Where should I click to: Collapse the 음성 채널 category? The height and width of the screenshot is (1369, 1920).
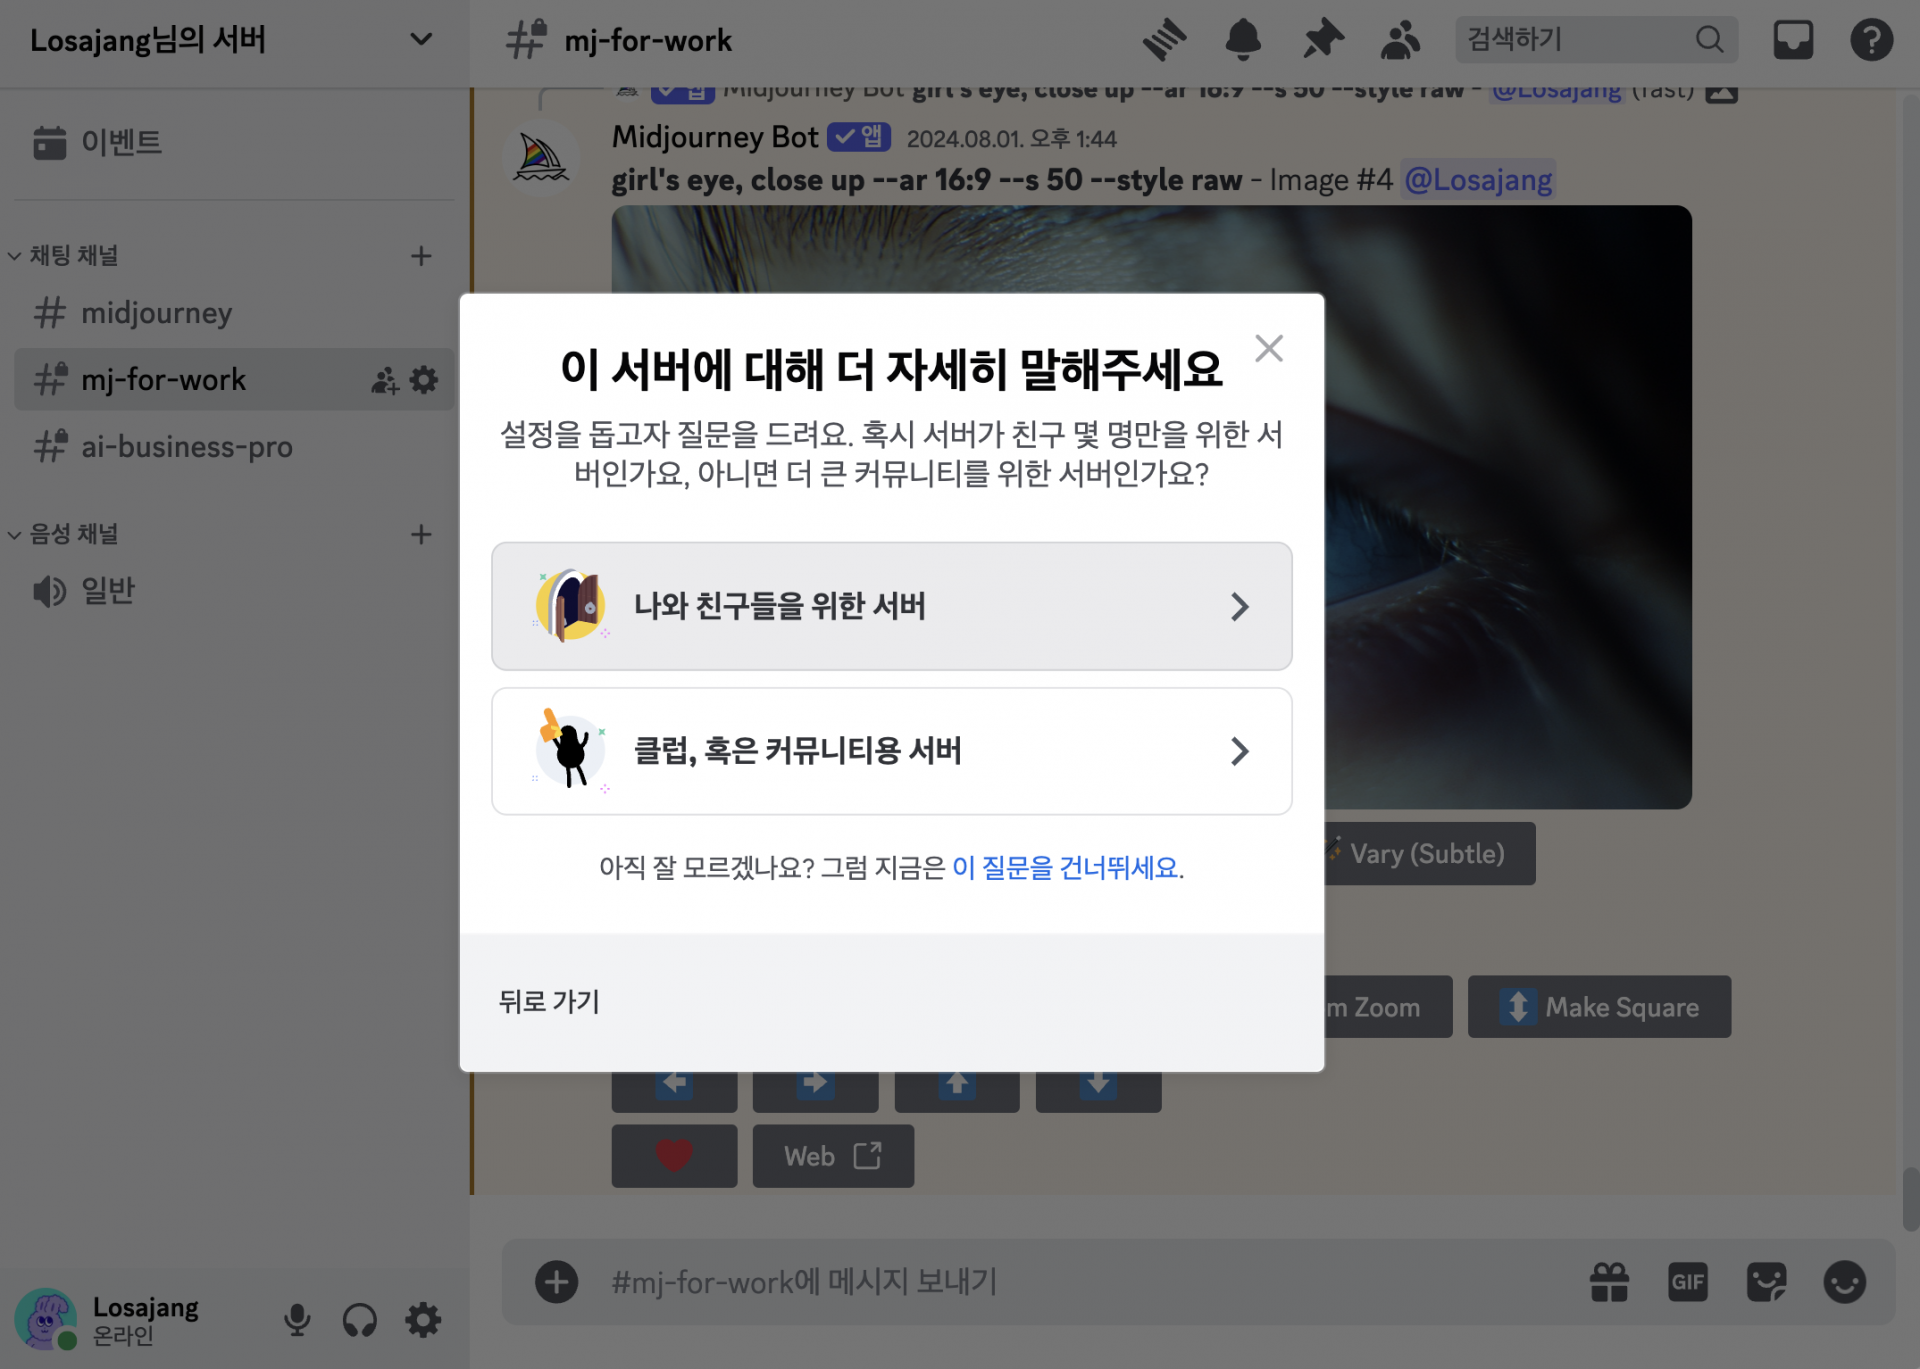coord(72,534)
